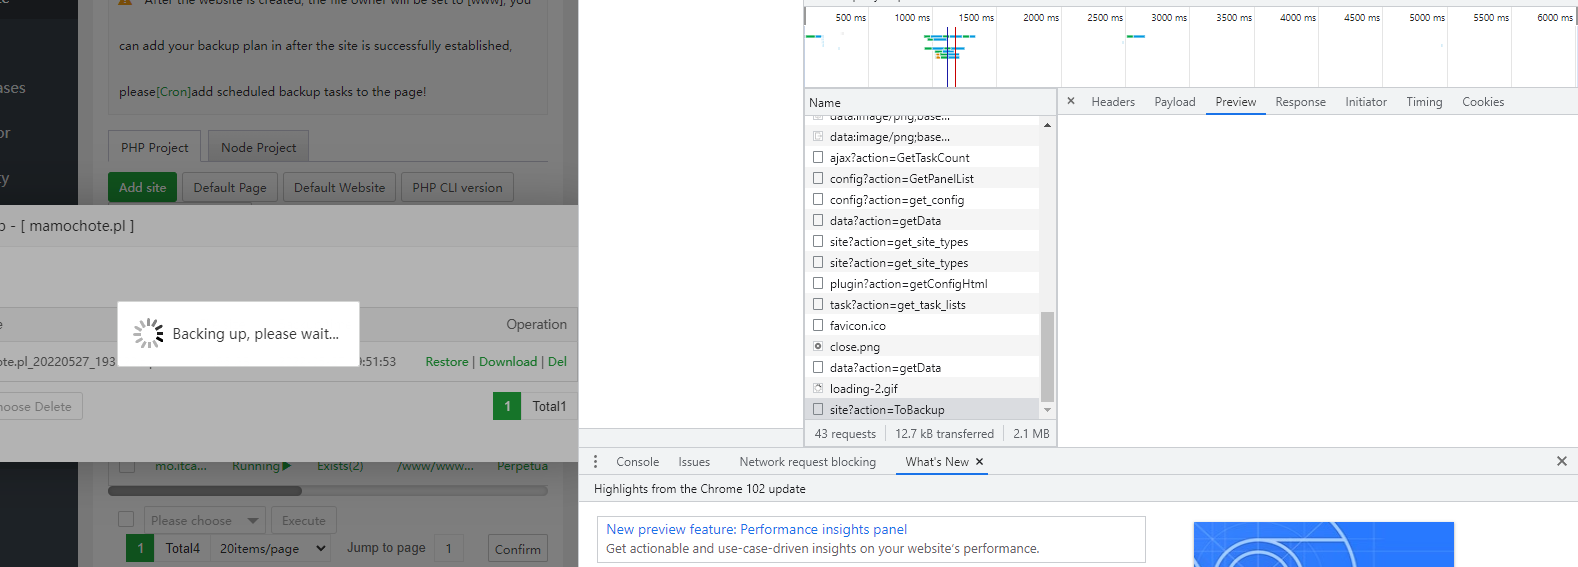
Task: Close the What's New drawer tab
Action: pyautogui.click(x=980, y=462)
